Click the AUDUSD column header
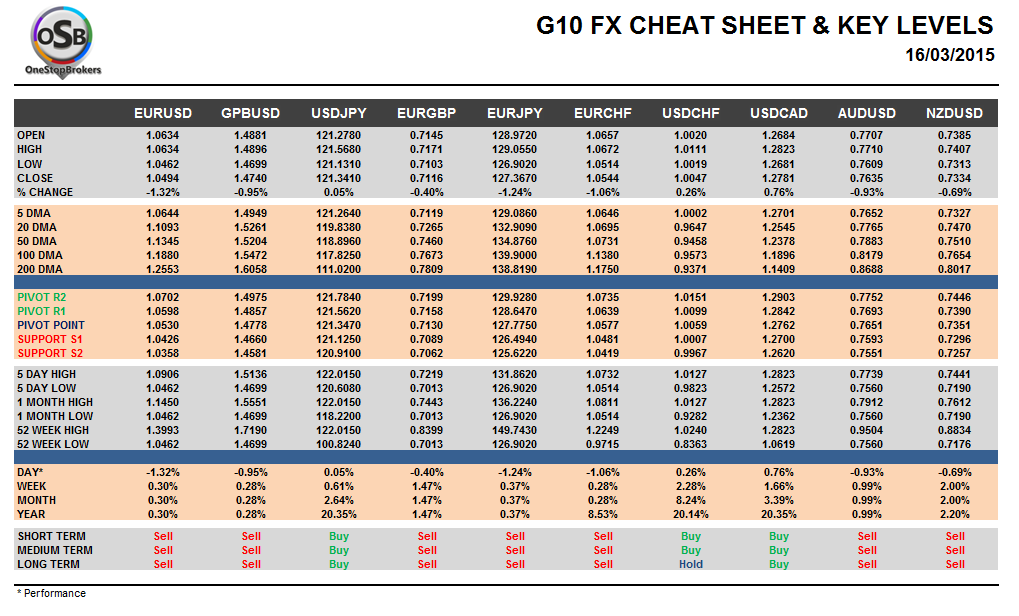1019x616 pixels. (x=867, y=113)
